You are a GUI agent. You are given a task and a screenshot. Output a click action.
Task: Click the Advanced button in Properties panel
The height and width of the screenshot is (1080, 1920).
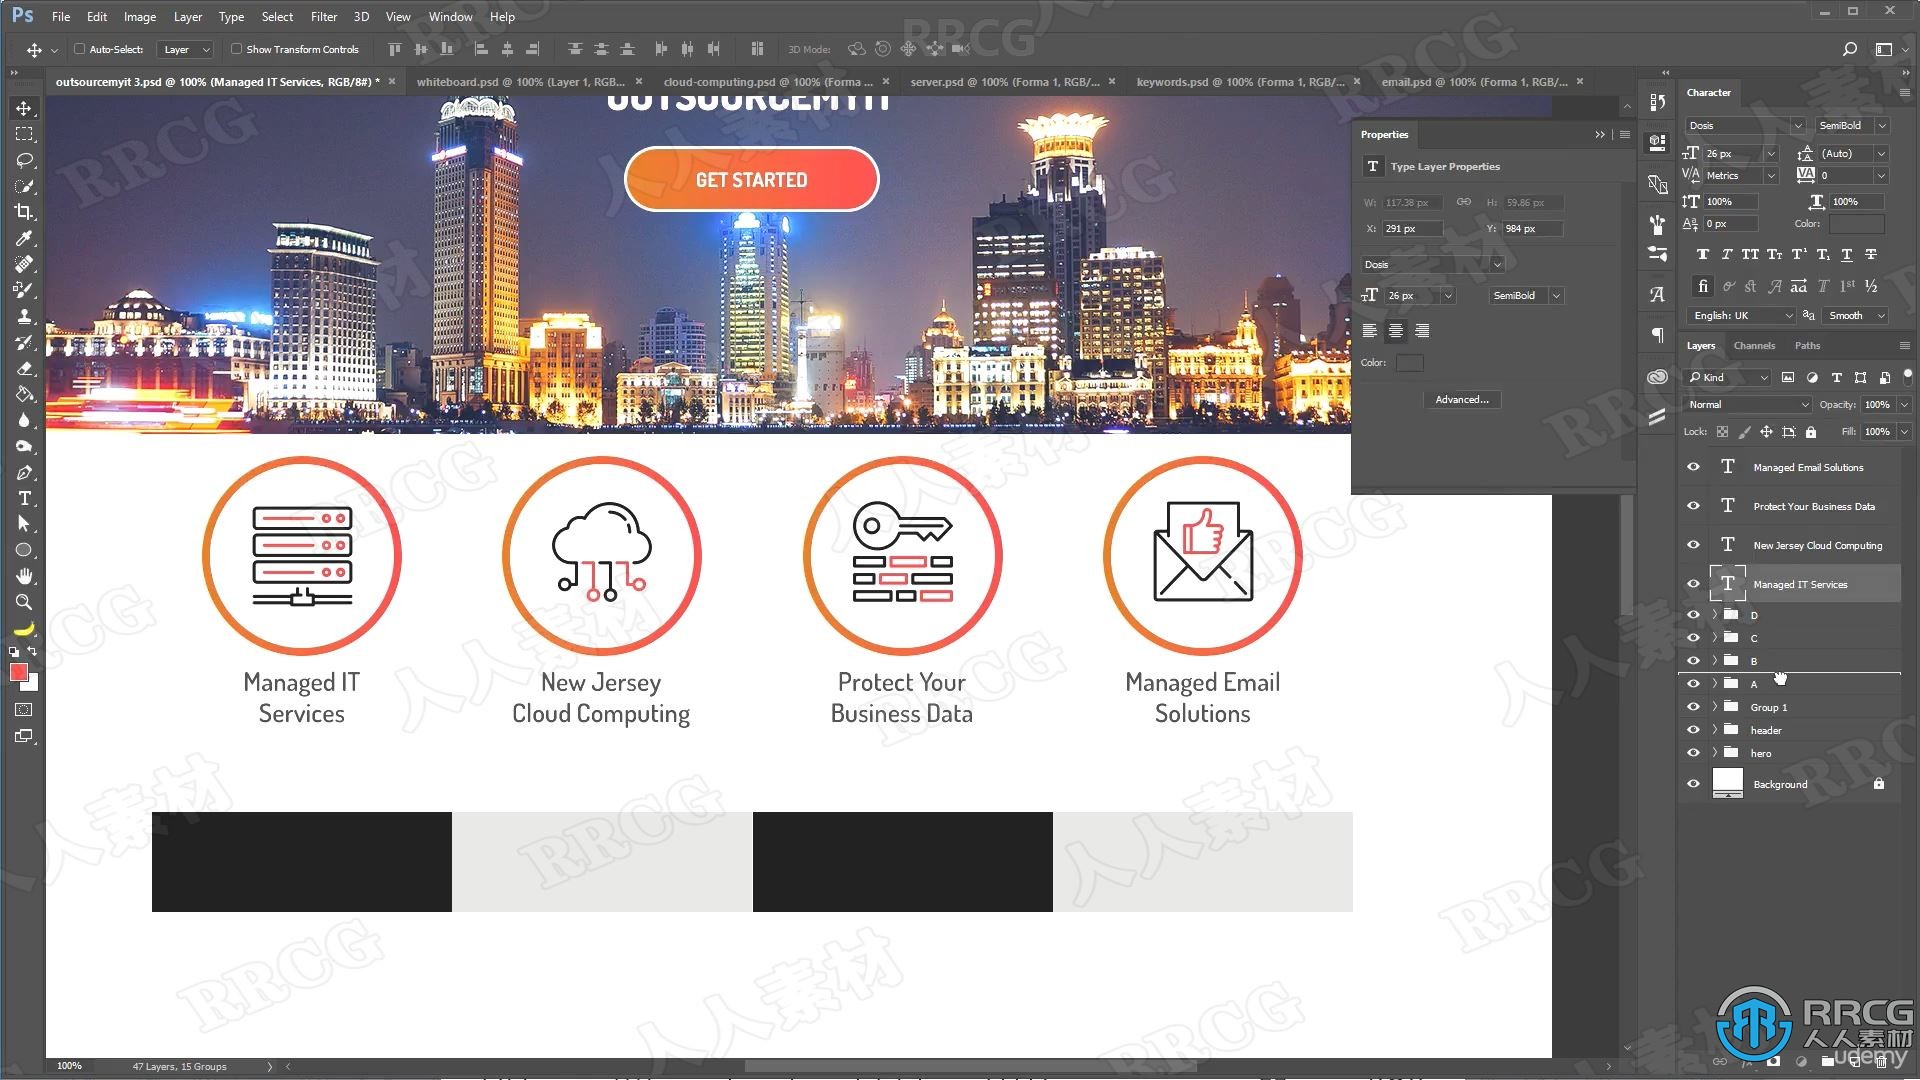tap(1462, 400)
